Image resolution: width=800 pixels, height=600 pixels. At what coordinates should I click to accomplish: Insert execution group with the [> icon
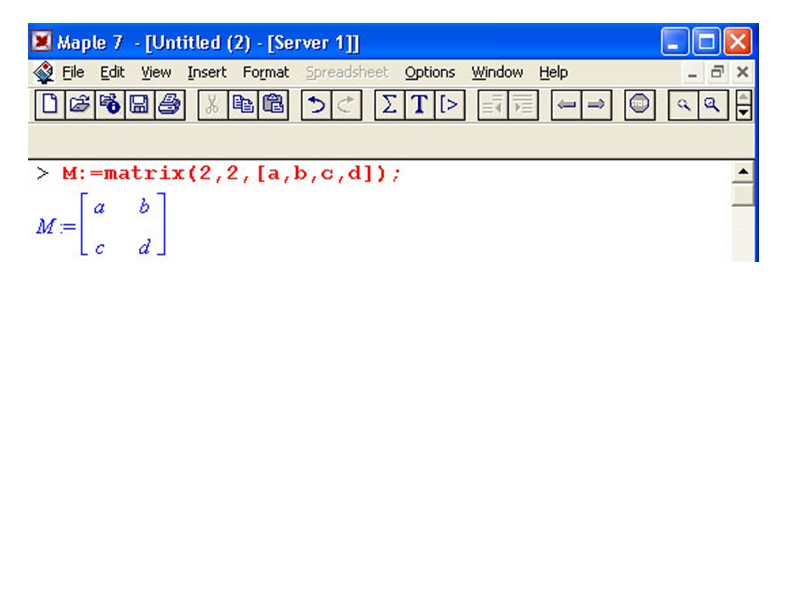[450, 105]
